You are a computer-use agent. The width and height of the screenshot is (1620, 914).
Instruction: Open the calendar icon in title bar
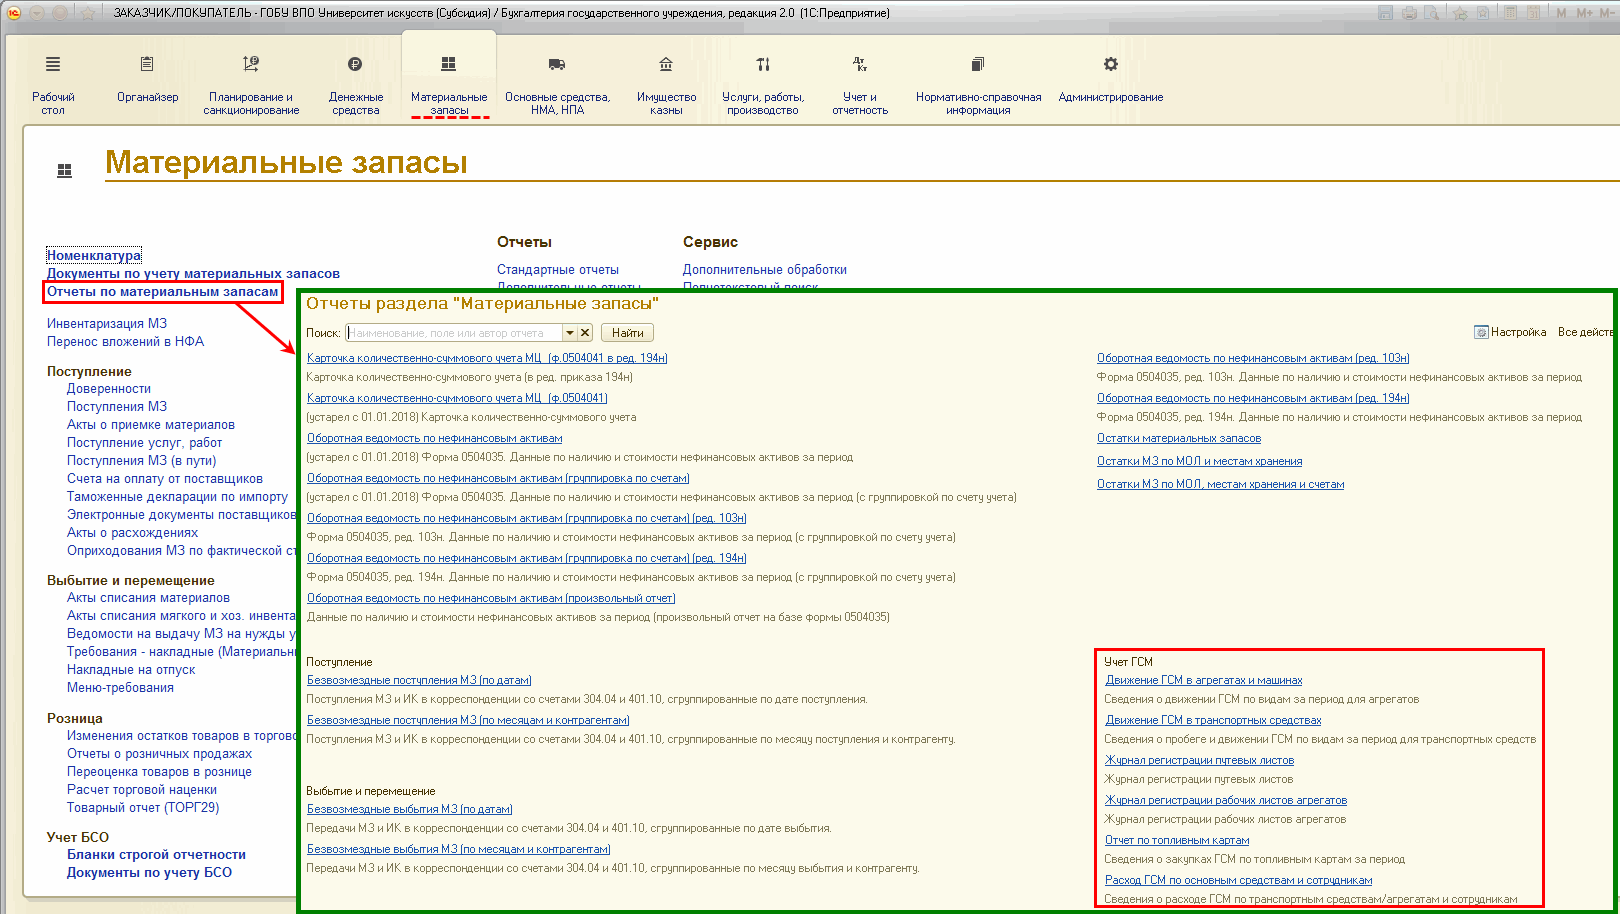pyautogui.click(x=1532, y=13)
